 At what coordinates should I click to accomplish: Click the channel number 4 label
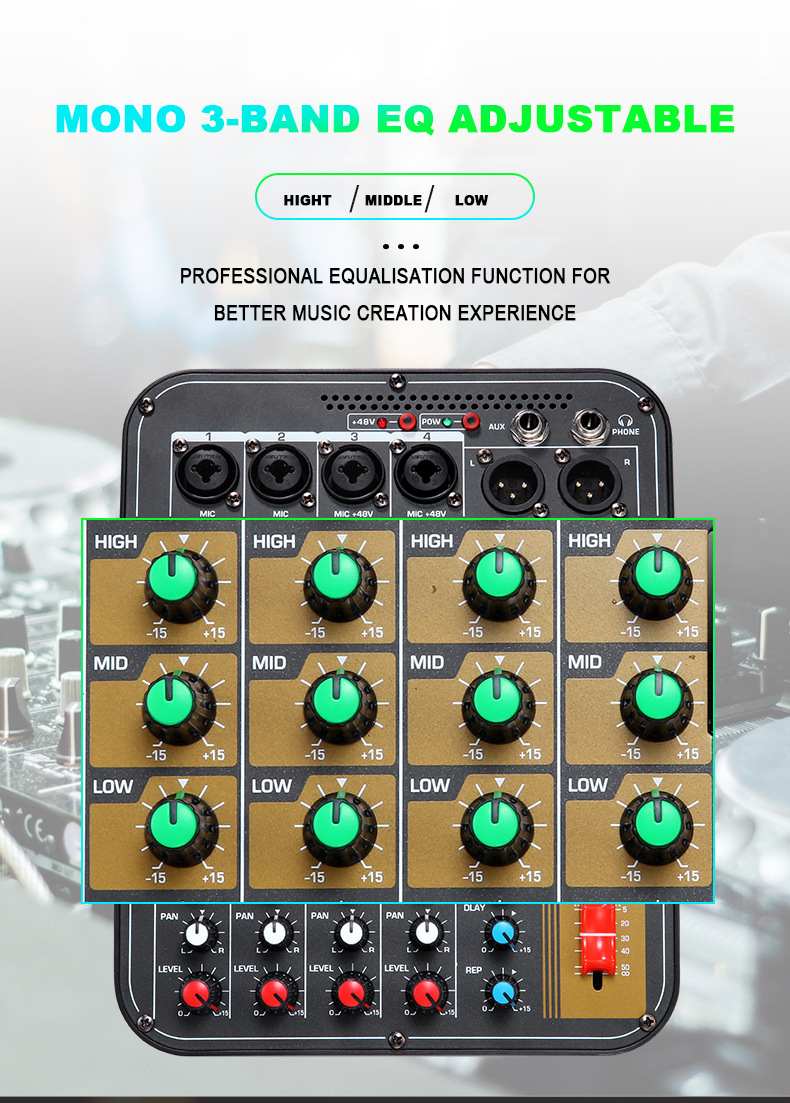(x=426, y=437)
